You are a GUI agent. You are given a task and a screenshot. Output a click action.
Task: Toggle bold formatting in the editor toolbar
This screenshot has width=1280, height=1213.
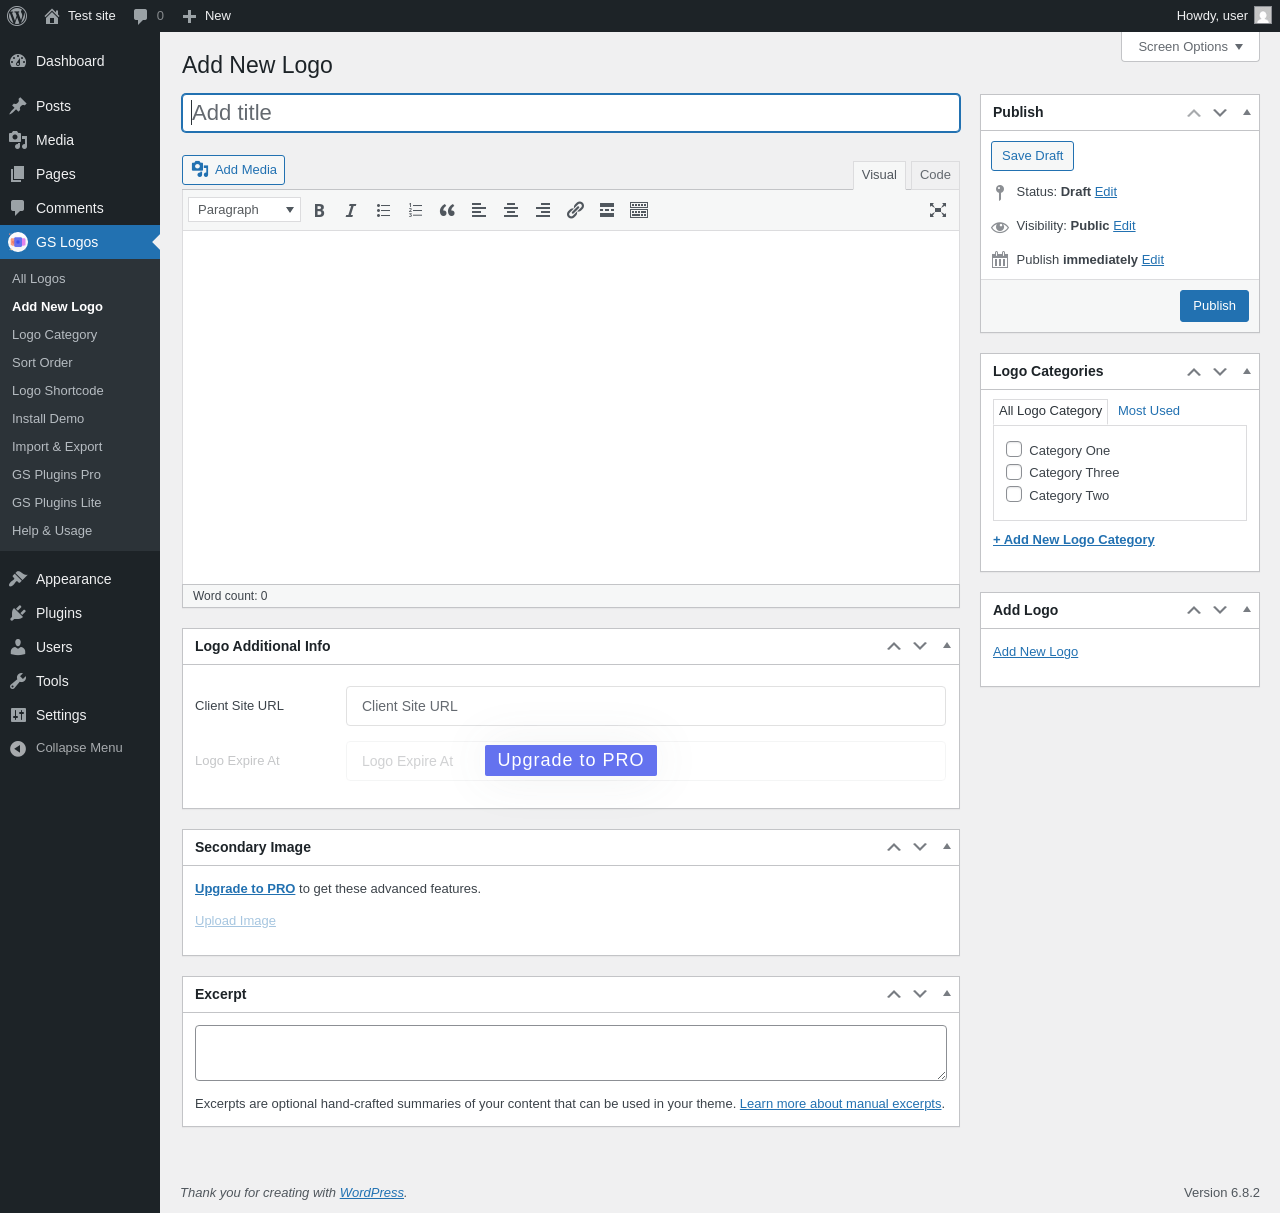pyautogui.click(x=319, y=210)
